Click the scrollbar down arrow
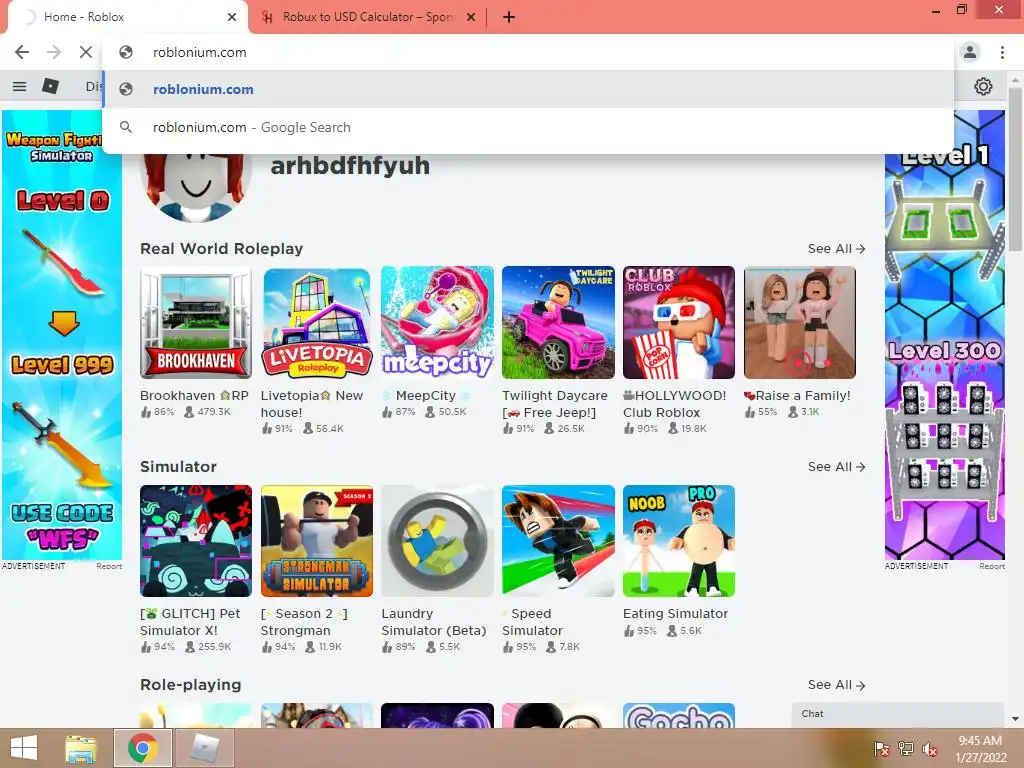 [x=1015, y=720]
